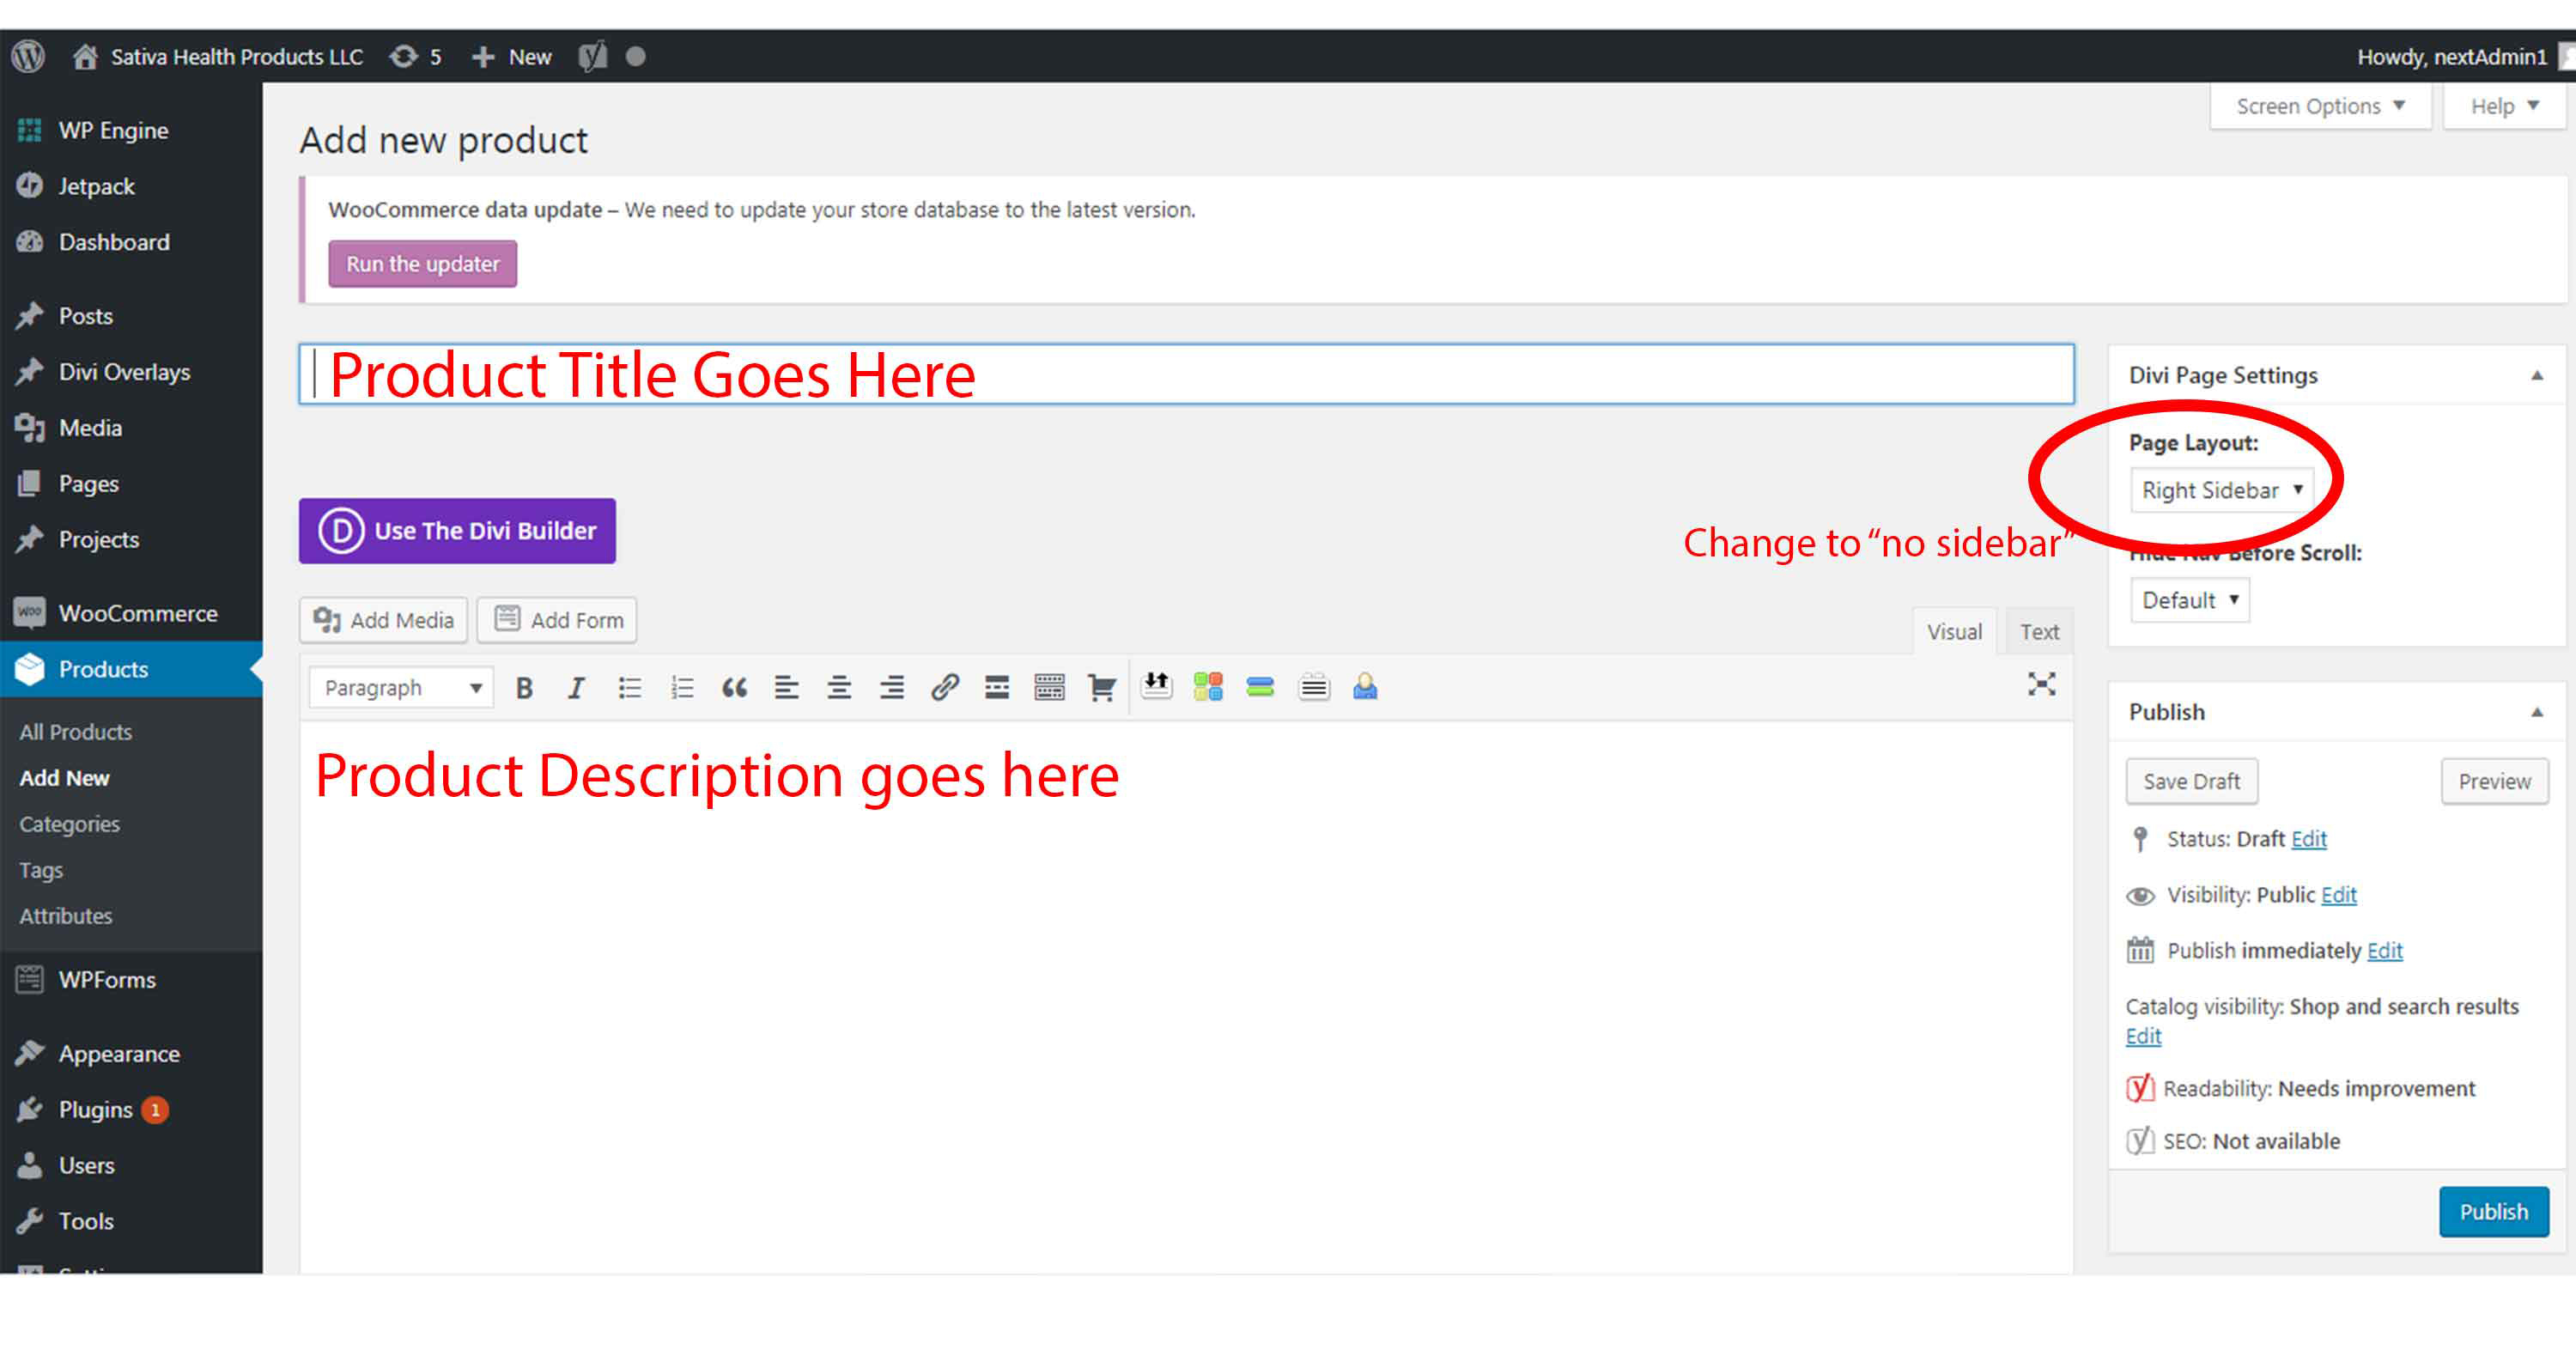Expand Screen Options panel
Screen dimensions: 2576x1350
point(2319,106)
